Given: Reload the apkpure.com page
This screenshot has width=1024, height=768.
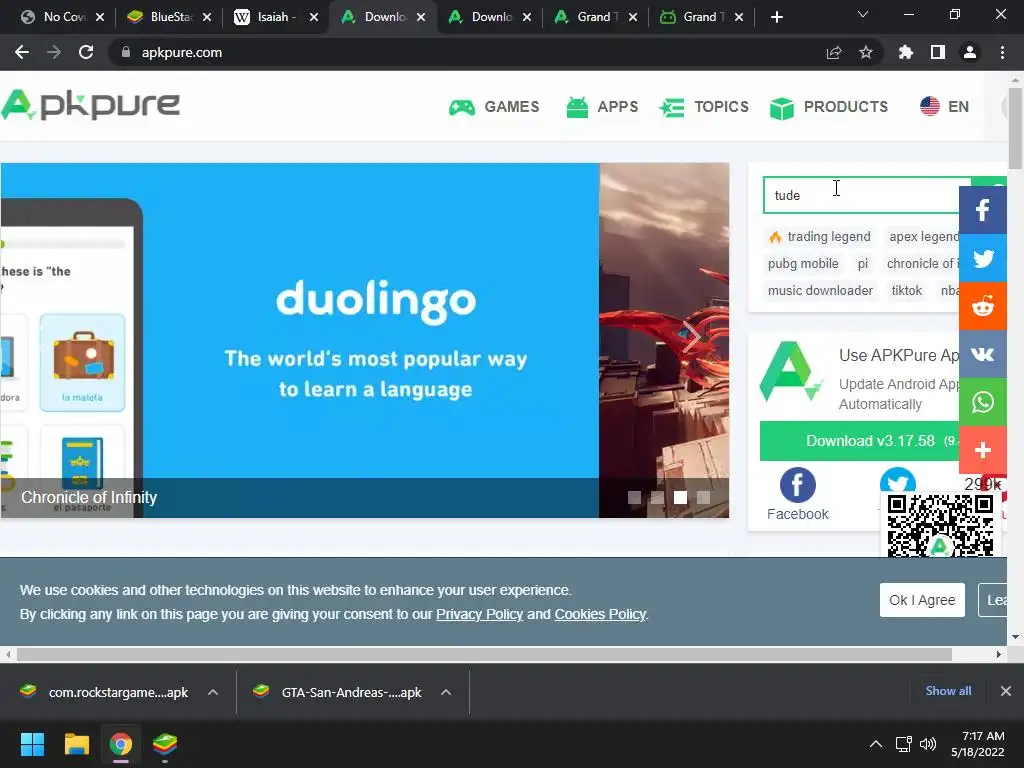Looking at the screenshot, I should click(86, 52).
